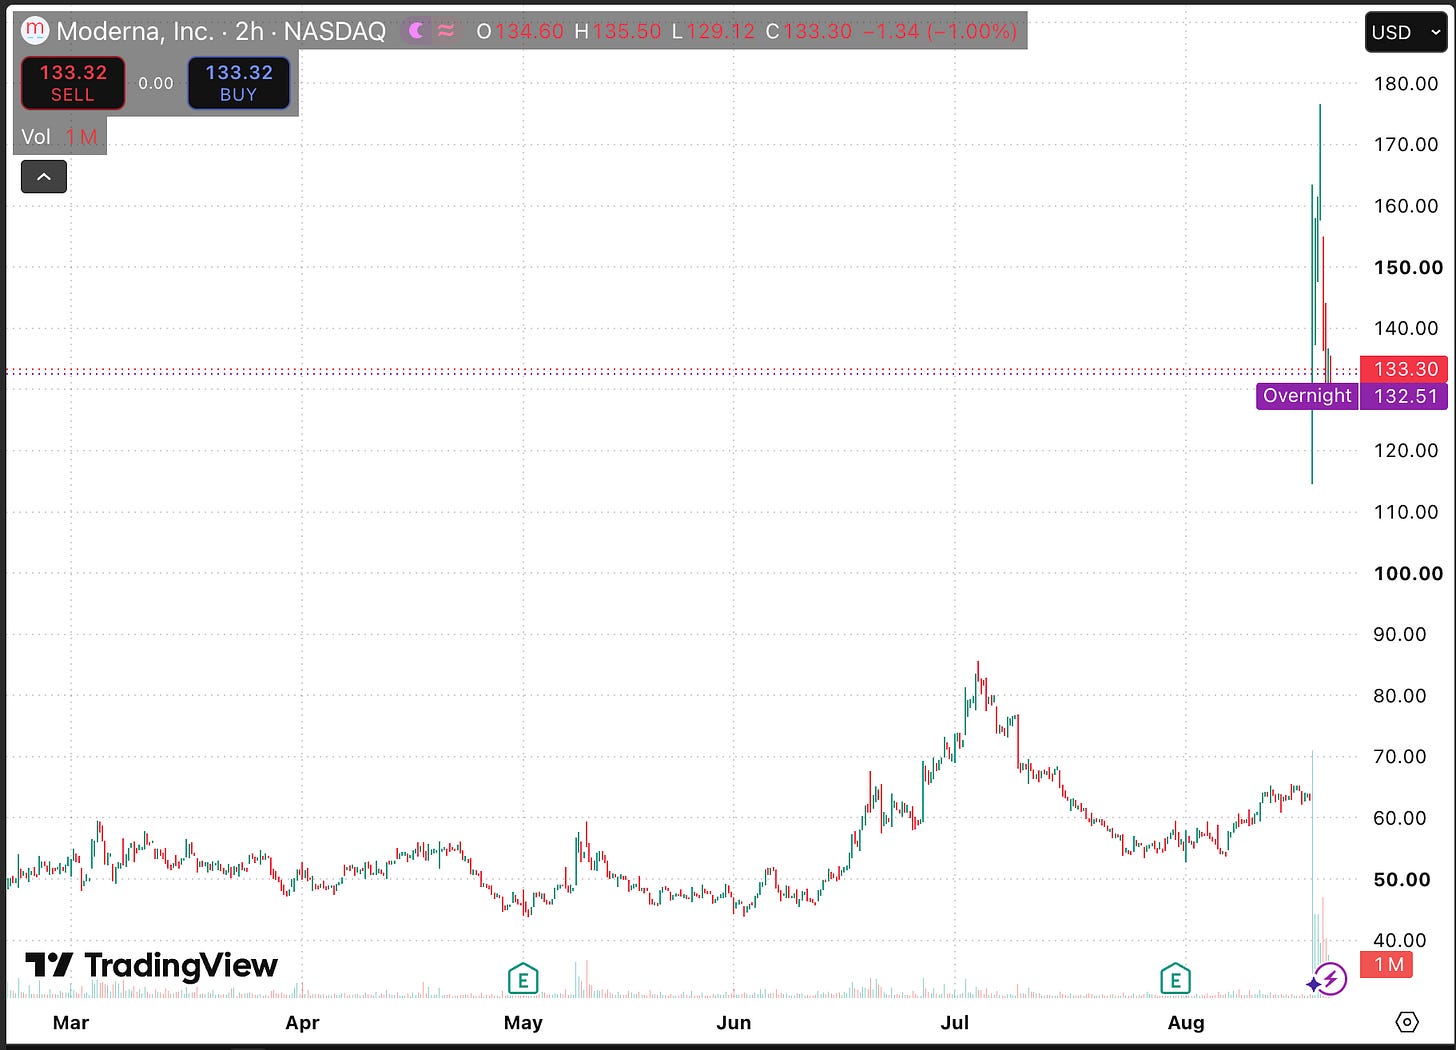Click the Moderna, Inc. symbol title

tap(135, 31)
